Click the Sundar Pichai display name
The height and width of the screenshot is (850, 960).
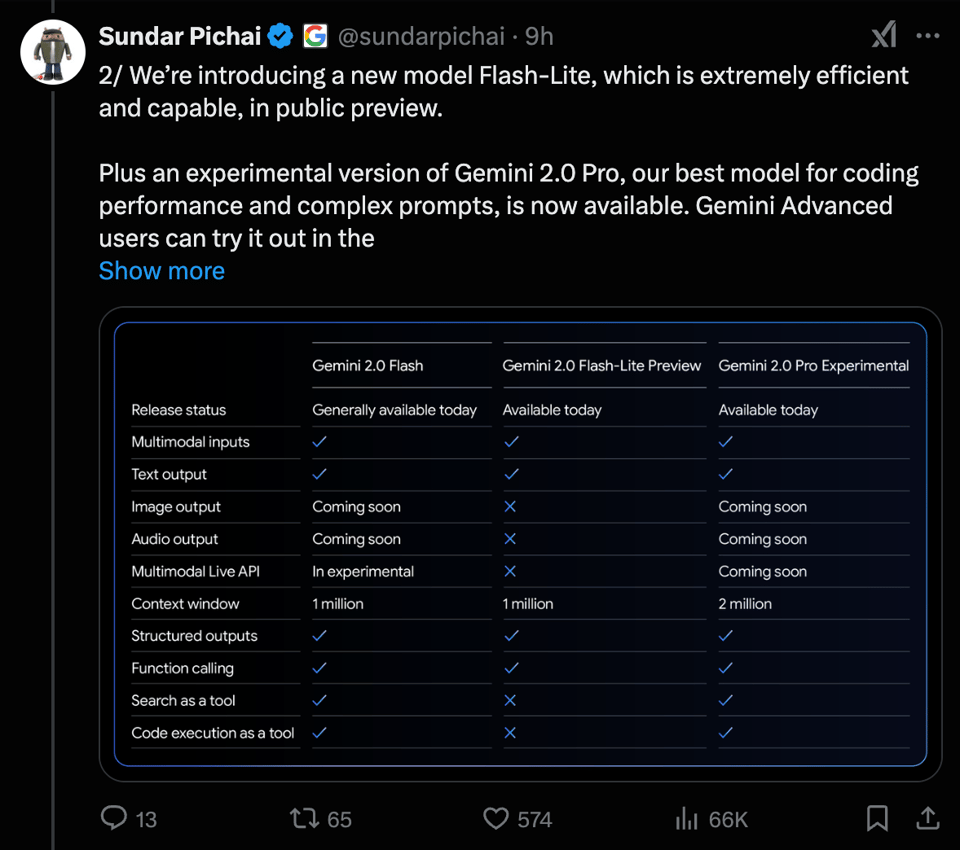tap(180, 37)
